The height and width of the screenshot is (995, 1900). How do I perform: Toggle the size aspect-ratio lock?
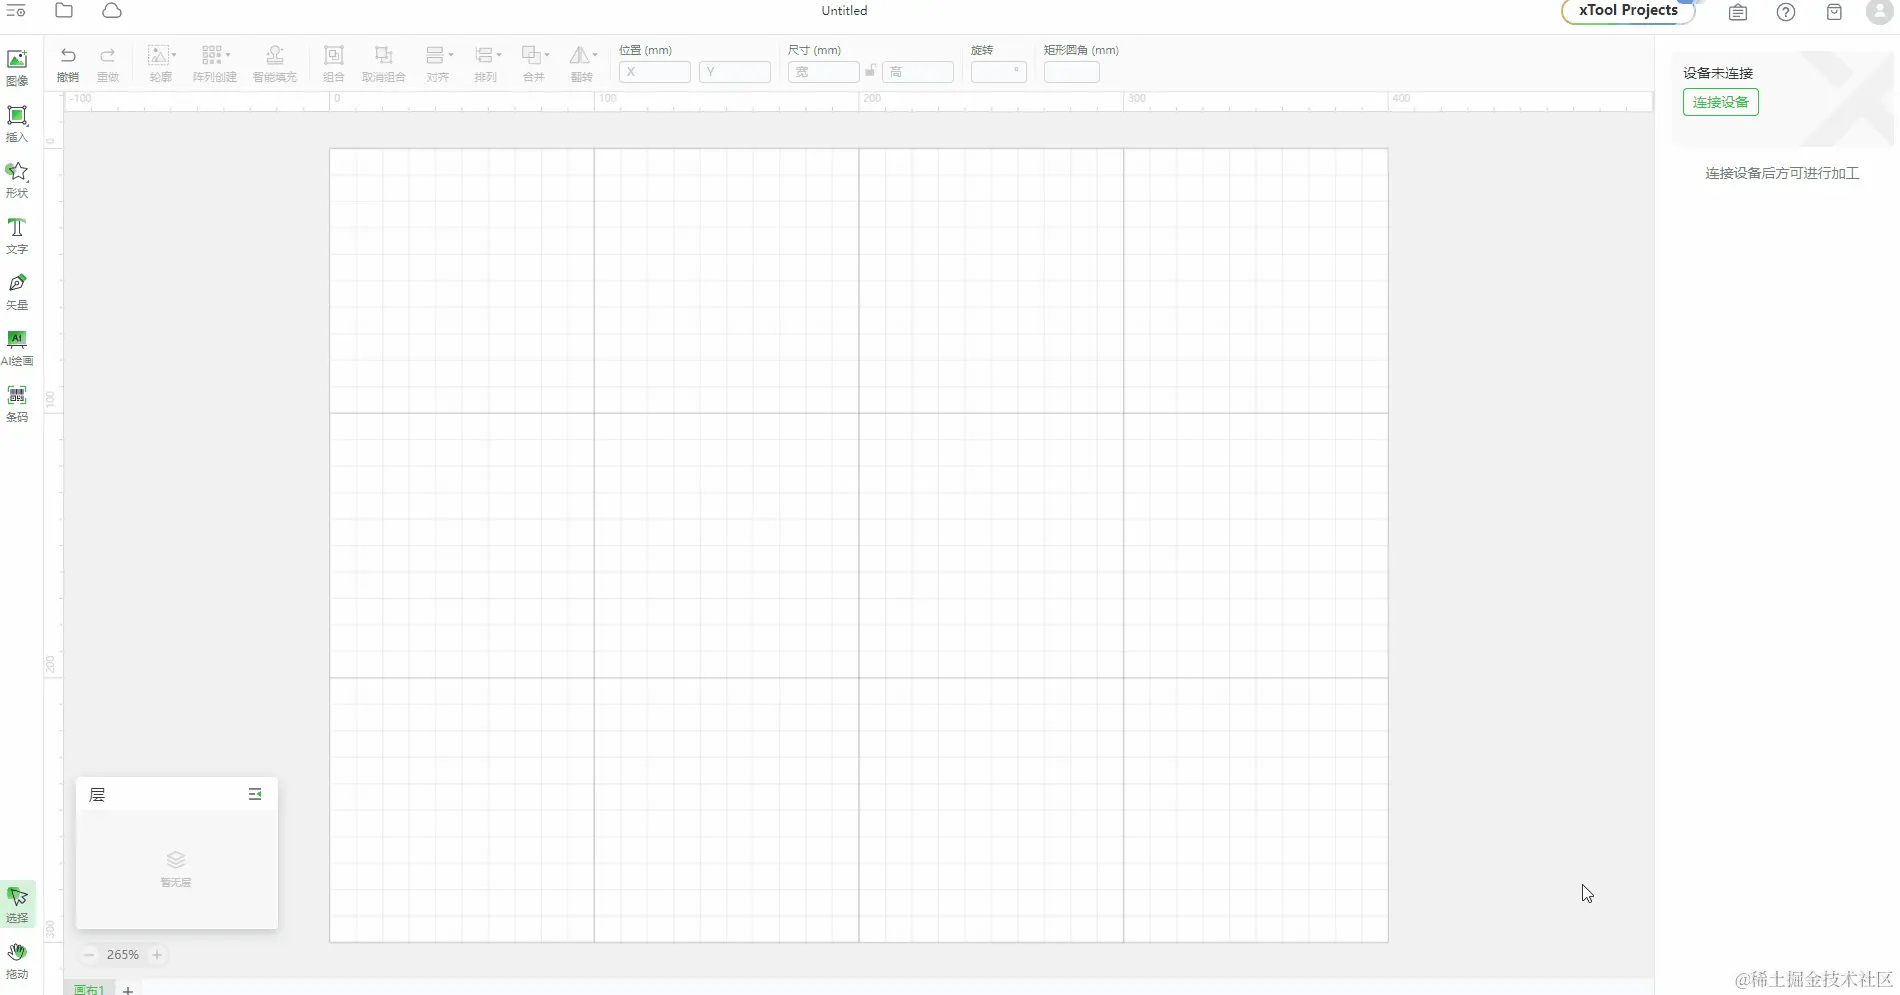[871, 71]
